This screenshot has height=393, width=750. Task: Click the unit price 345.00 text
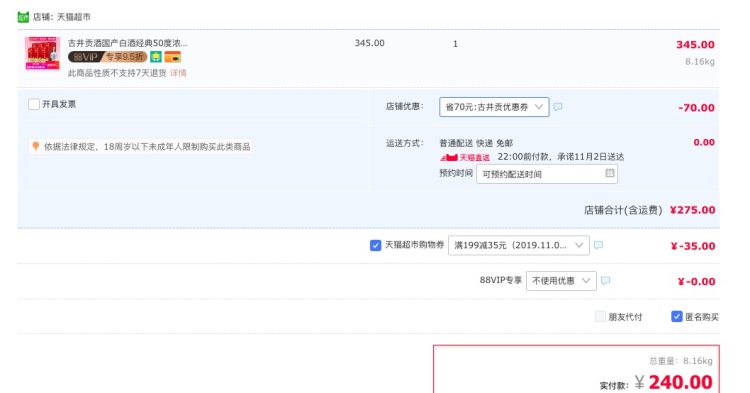click(369, 43)
